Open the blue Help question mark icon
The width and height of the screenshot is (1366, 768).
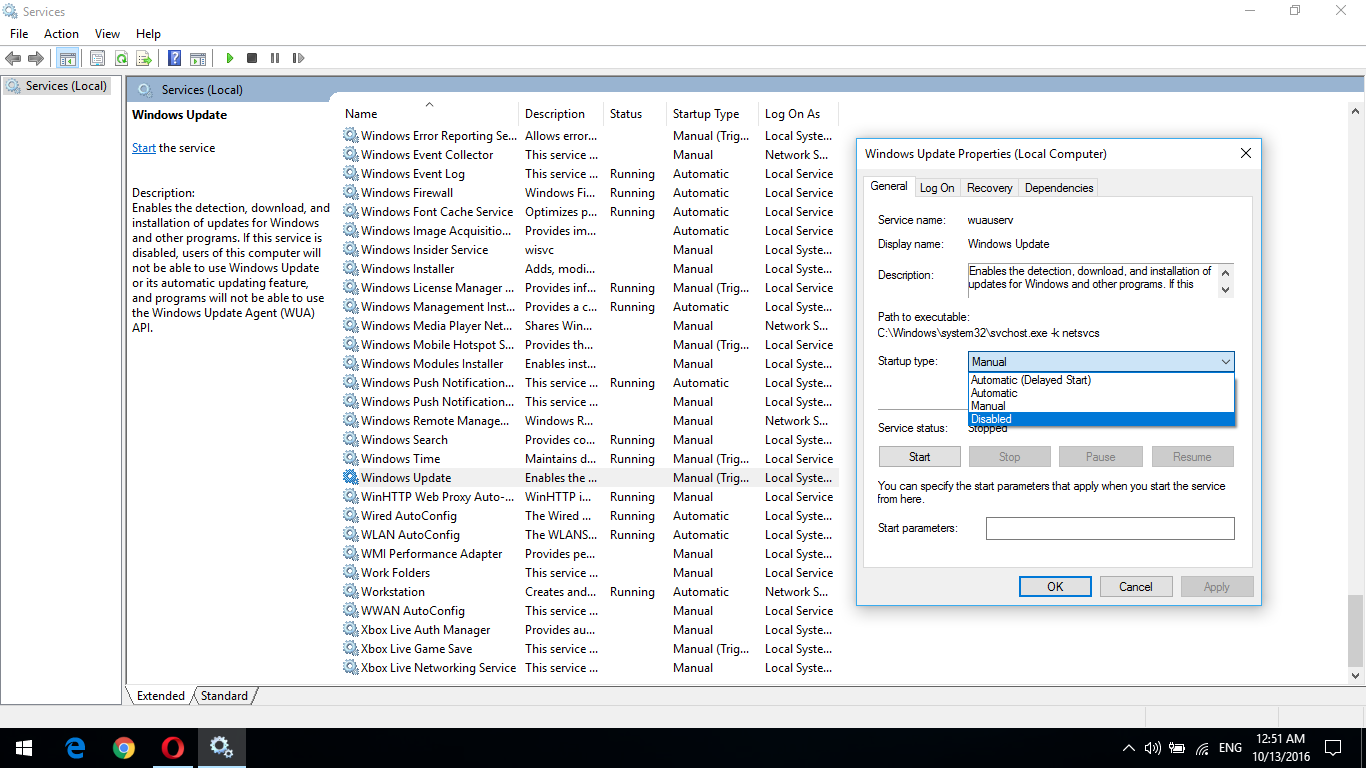(x=175, y=59)
